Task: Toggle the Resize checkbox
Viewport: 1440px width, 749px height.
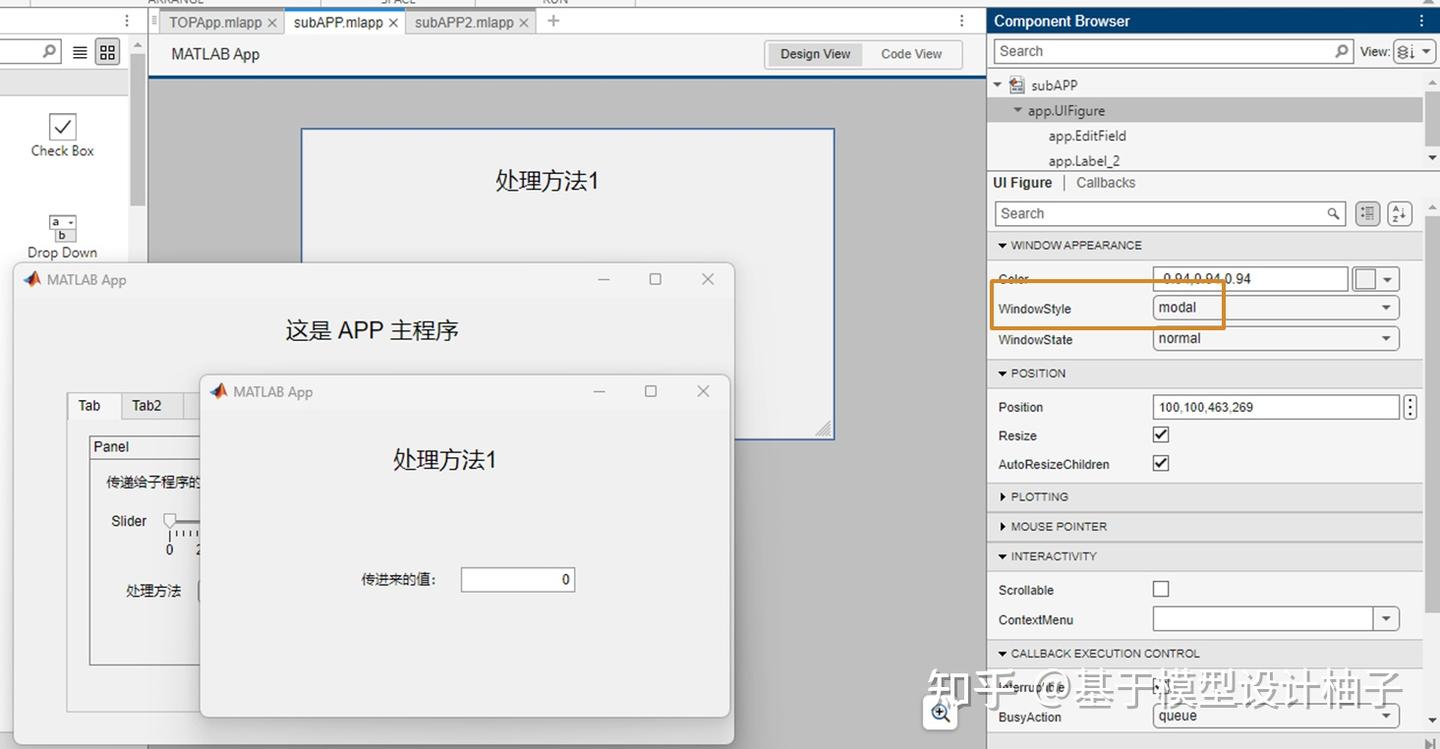Action: point(1160,434)
